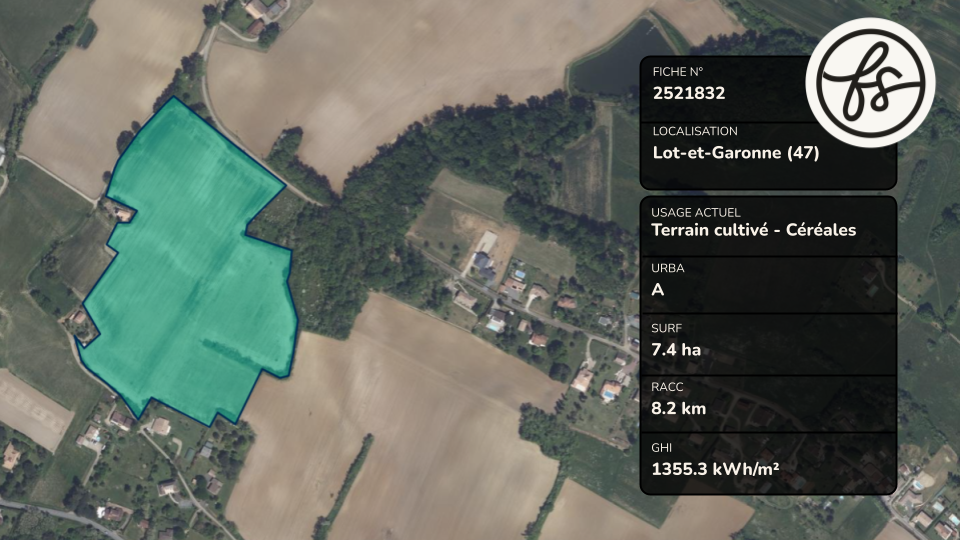The height and width of the screenshot is (540, 960).
Task: Click the 'USAGE ACTUEL' label
Action: [x=696, y=212]
